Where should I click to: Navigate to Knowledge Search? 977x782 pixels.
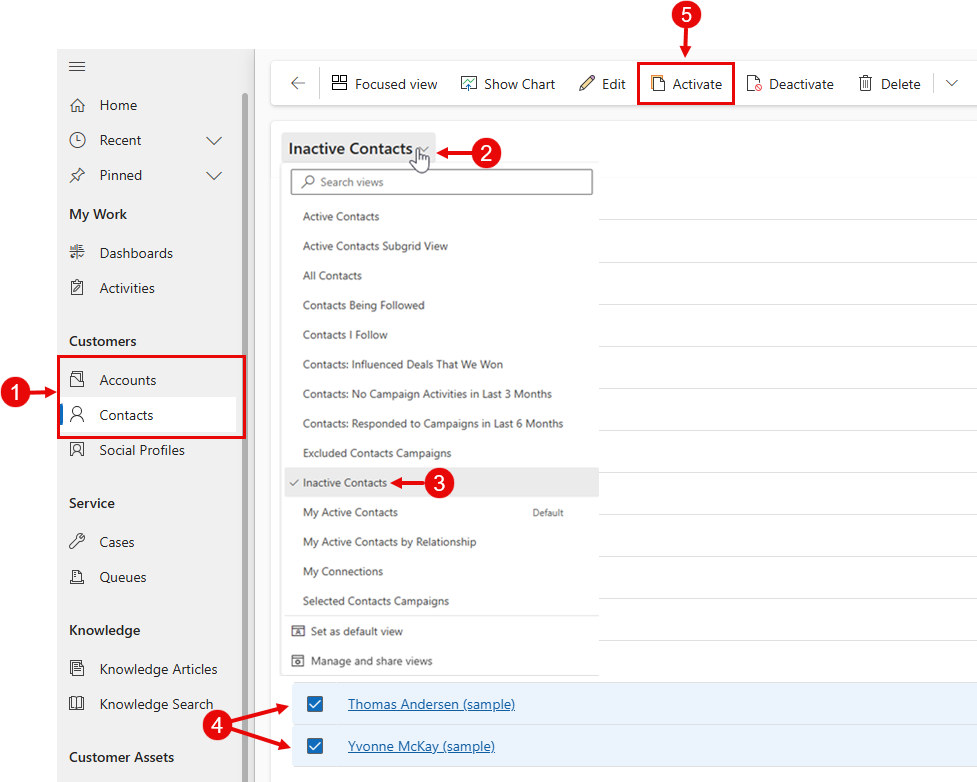tap(156, 703)
